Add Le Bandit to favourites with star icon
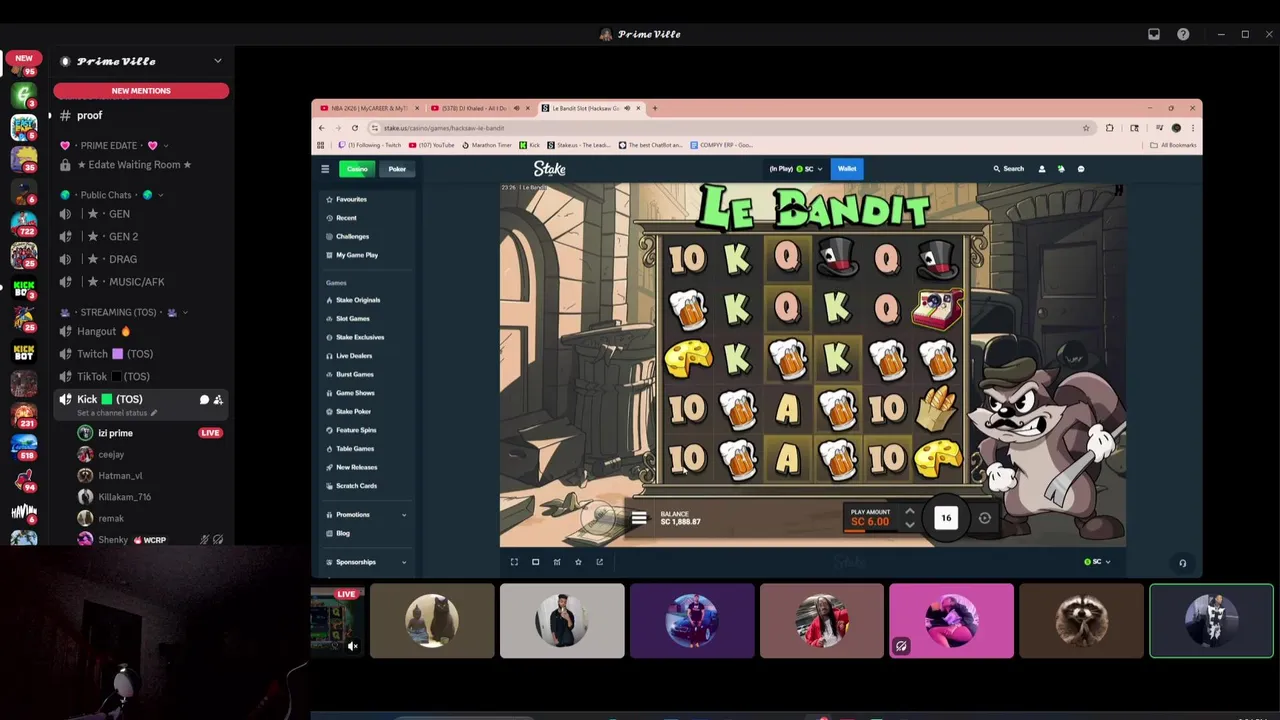This screenshot has width=1280, height=720. [x=578, y=562]
